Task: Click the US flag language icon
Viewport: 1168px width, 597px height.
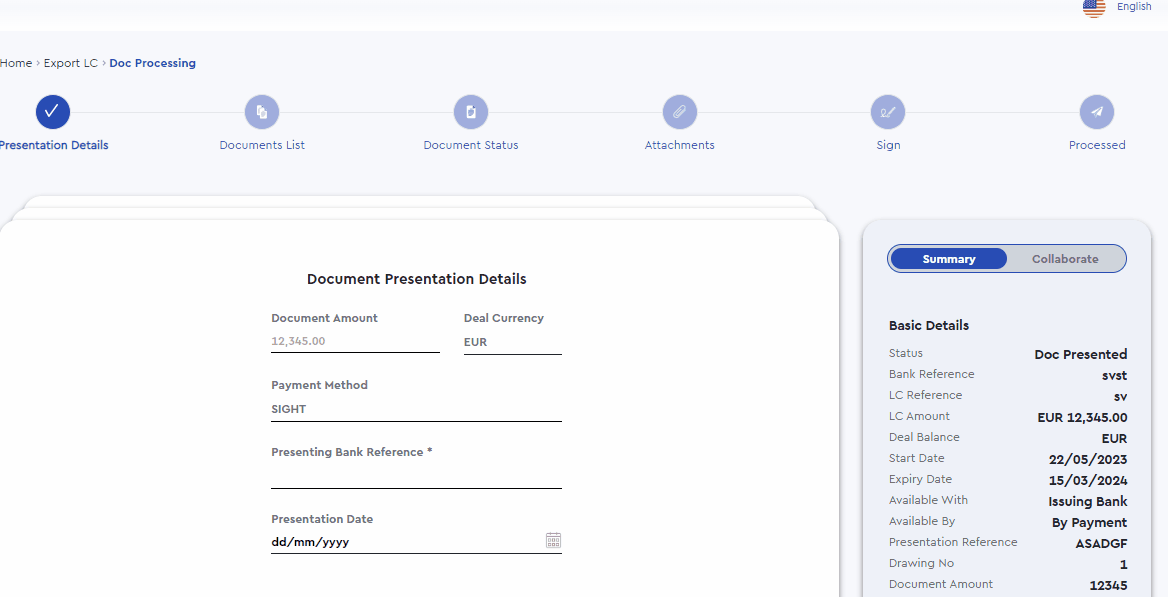Action: click(1094, 7)
